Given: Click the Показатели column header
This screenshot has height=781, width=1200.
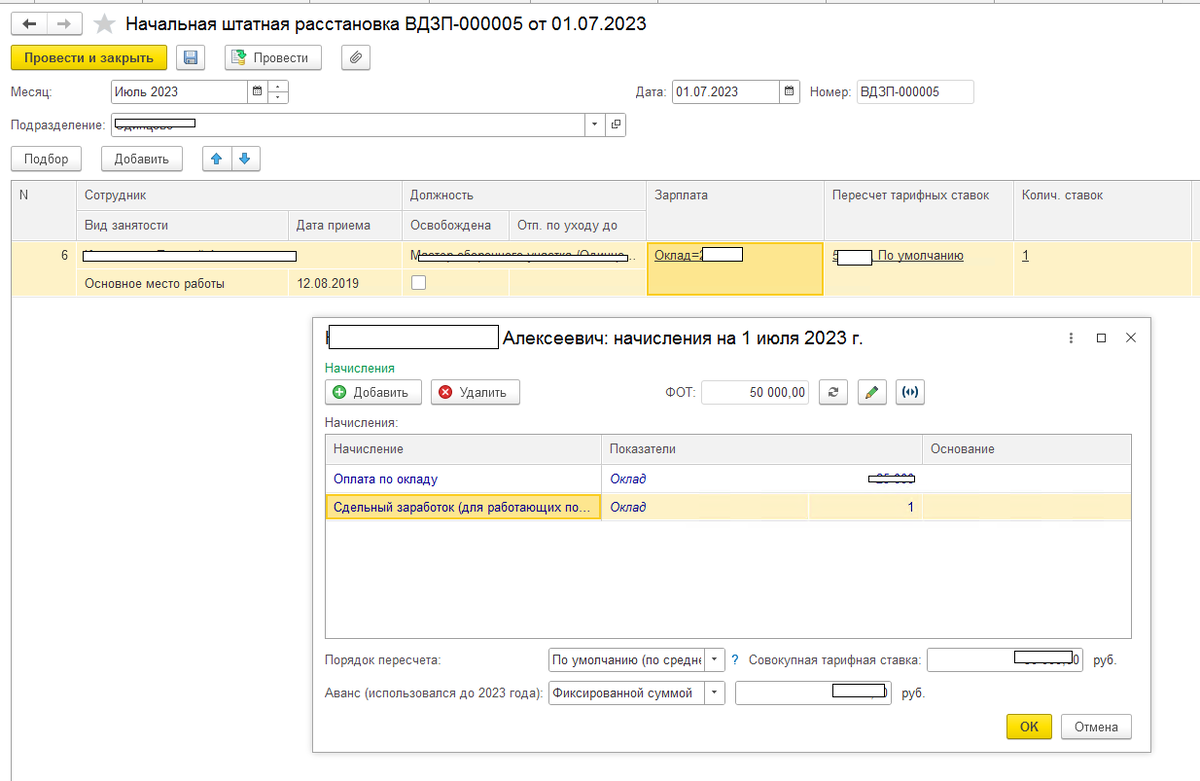Looking at the screenshot, I should point(762,449).
